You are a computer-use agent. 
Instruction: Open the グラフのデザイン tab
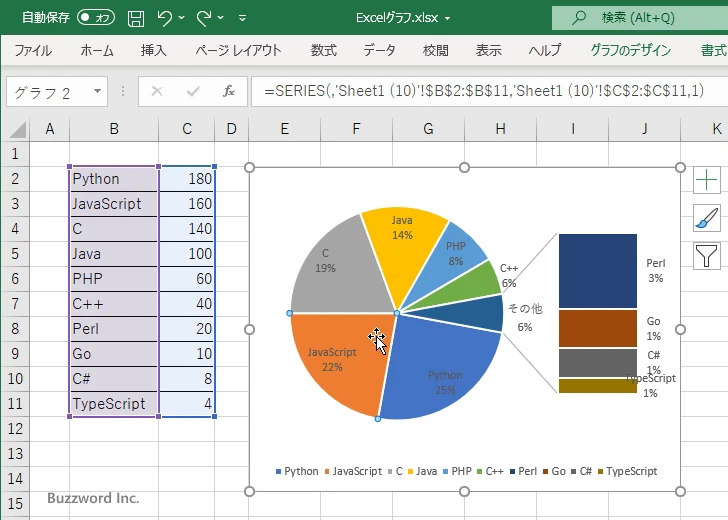(630, 50)
